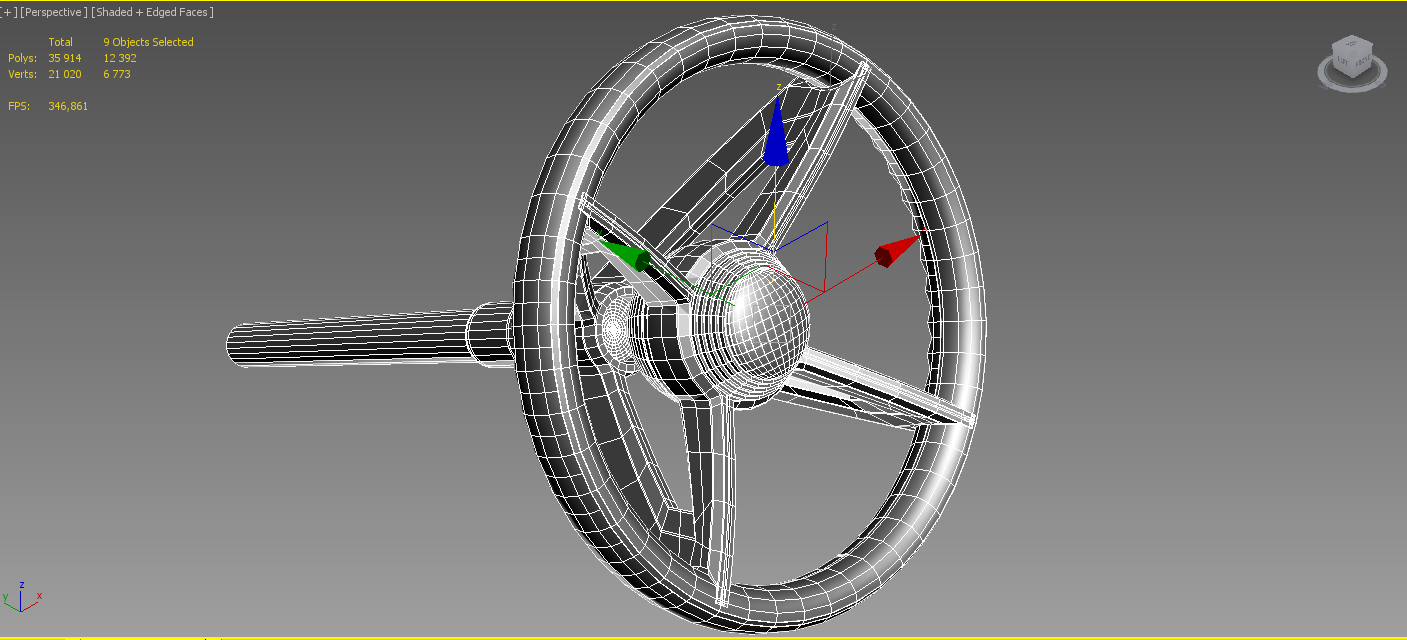This screenshot has width=1407, height=640.
Task: Open the Shaded + Edged Faces shading menu
Action: [152, 12]
